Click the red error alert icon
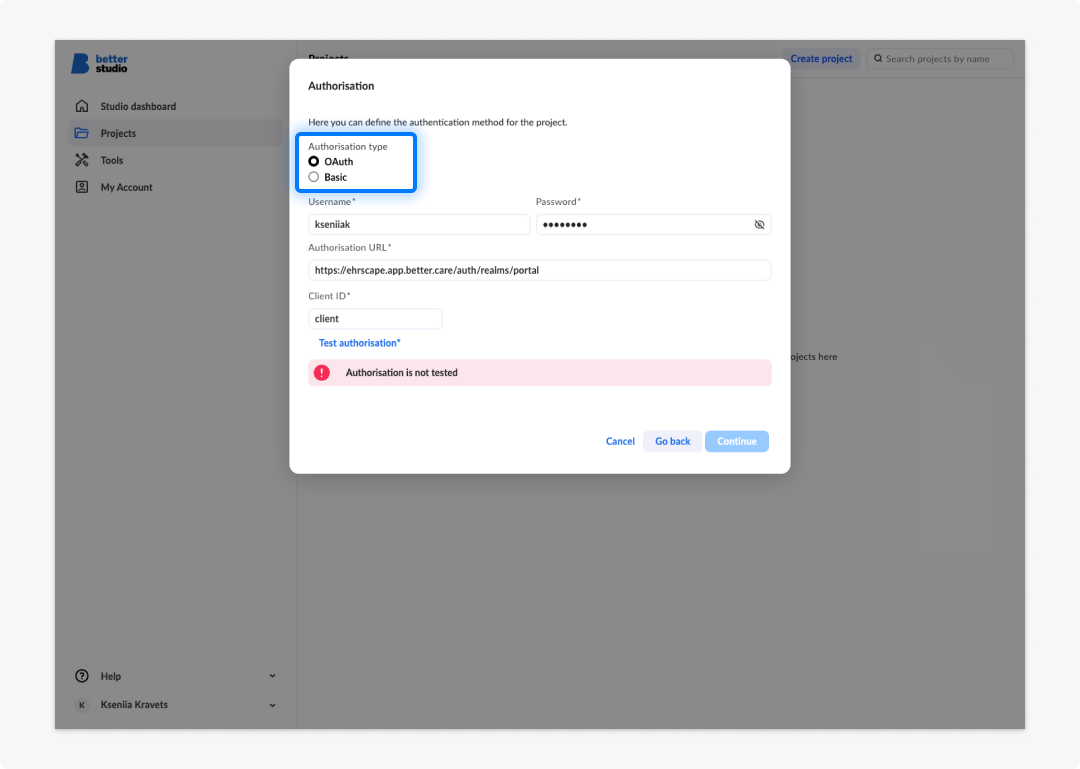1080x769 pixels. pyautogui.click(x=322, y=373)
